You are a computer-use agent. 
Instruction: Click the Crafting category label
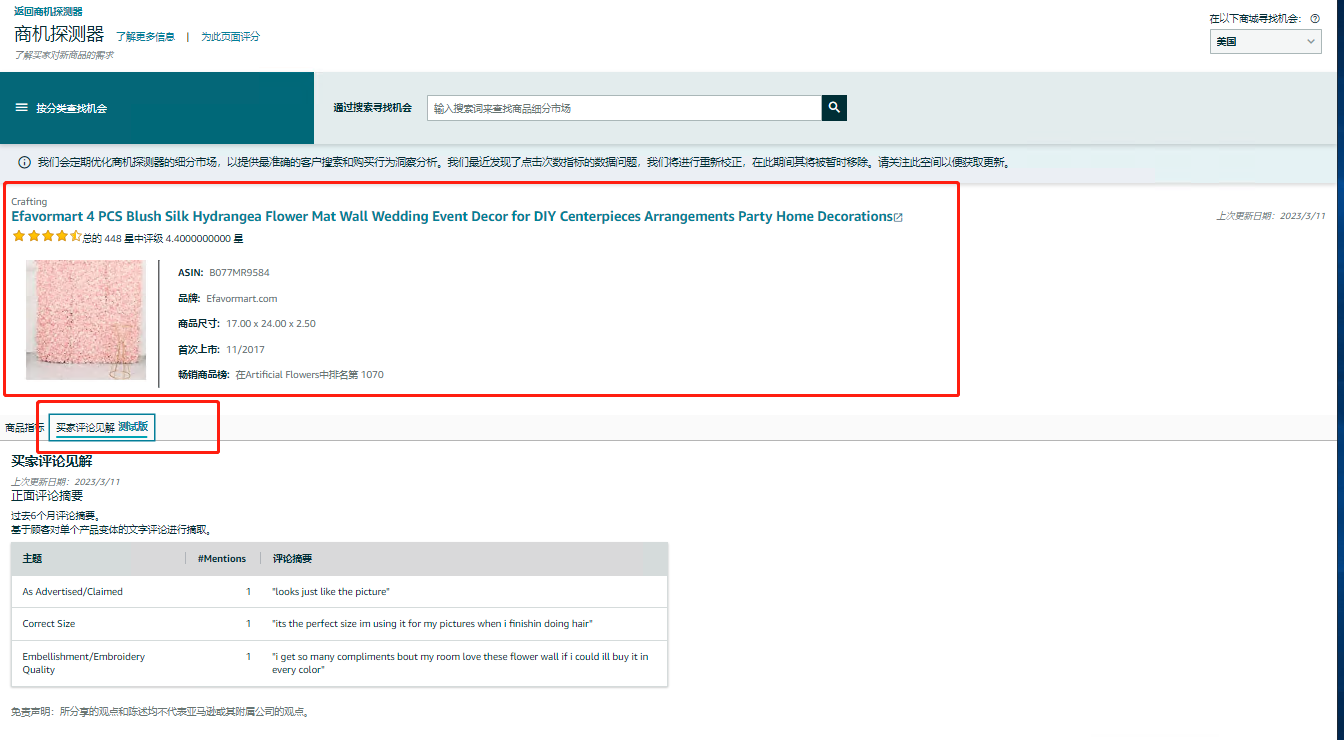(29, 202)
